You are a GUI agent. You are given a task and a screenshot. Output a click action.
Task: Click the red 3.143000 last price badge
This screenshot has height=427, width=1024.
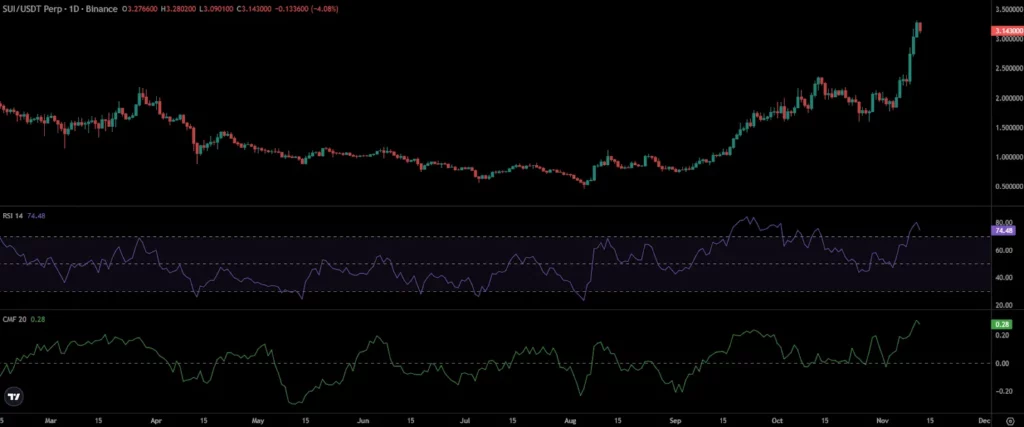tap(1007, 31)
